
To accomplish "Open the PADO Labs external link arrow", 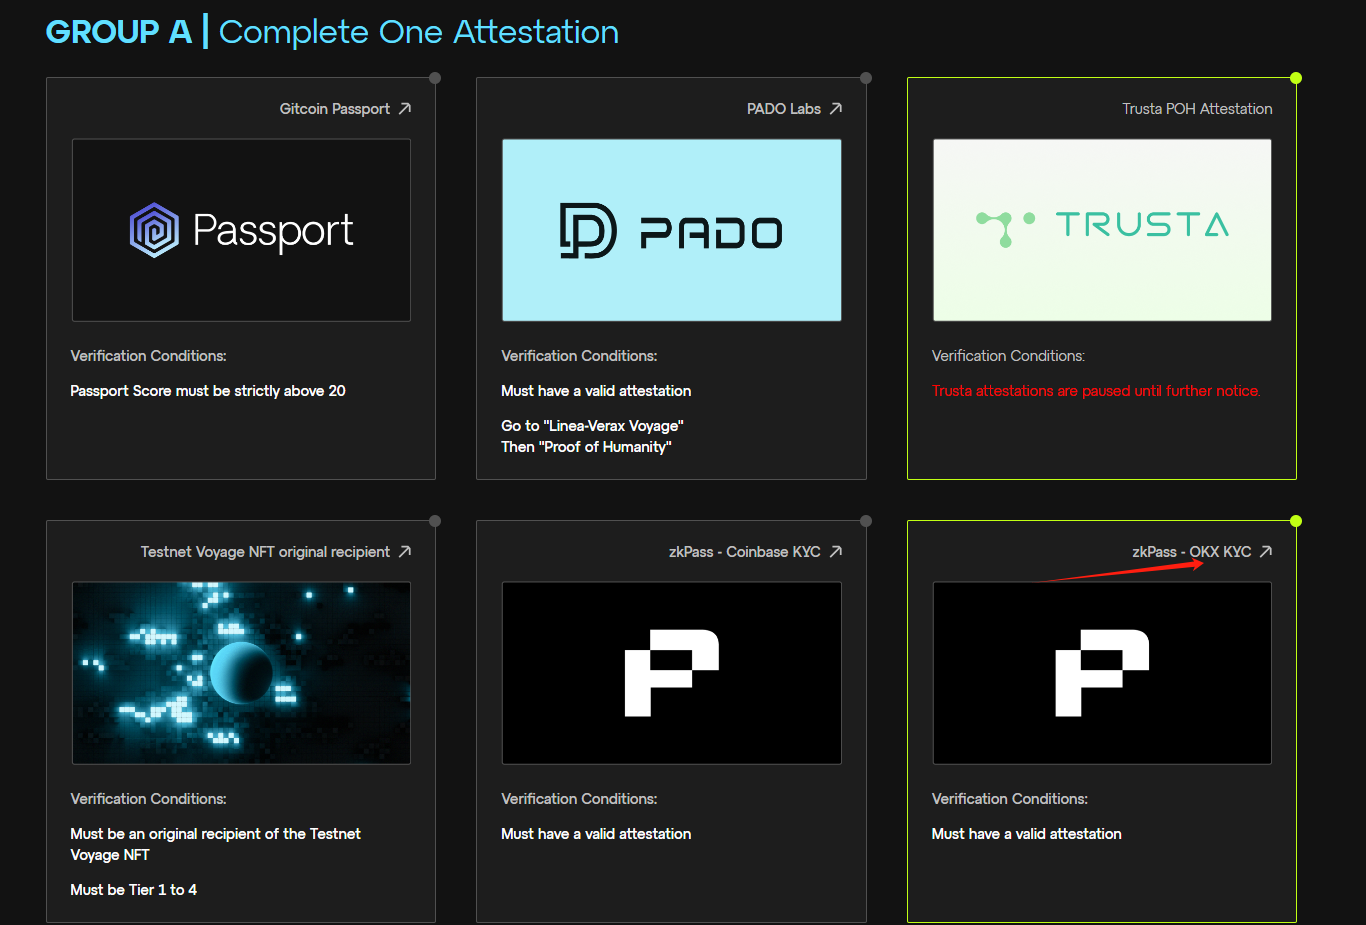I will [x=836, y=108].
